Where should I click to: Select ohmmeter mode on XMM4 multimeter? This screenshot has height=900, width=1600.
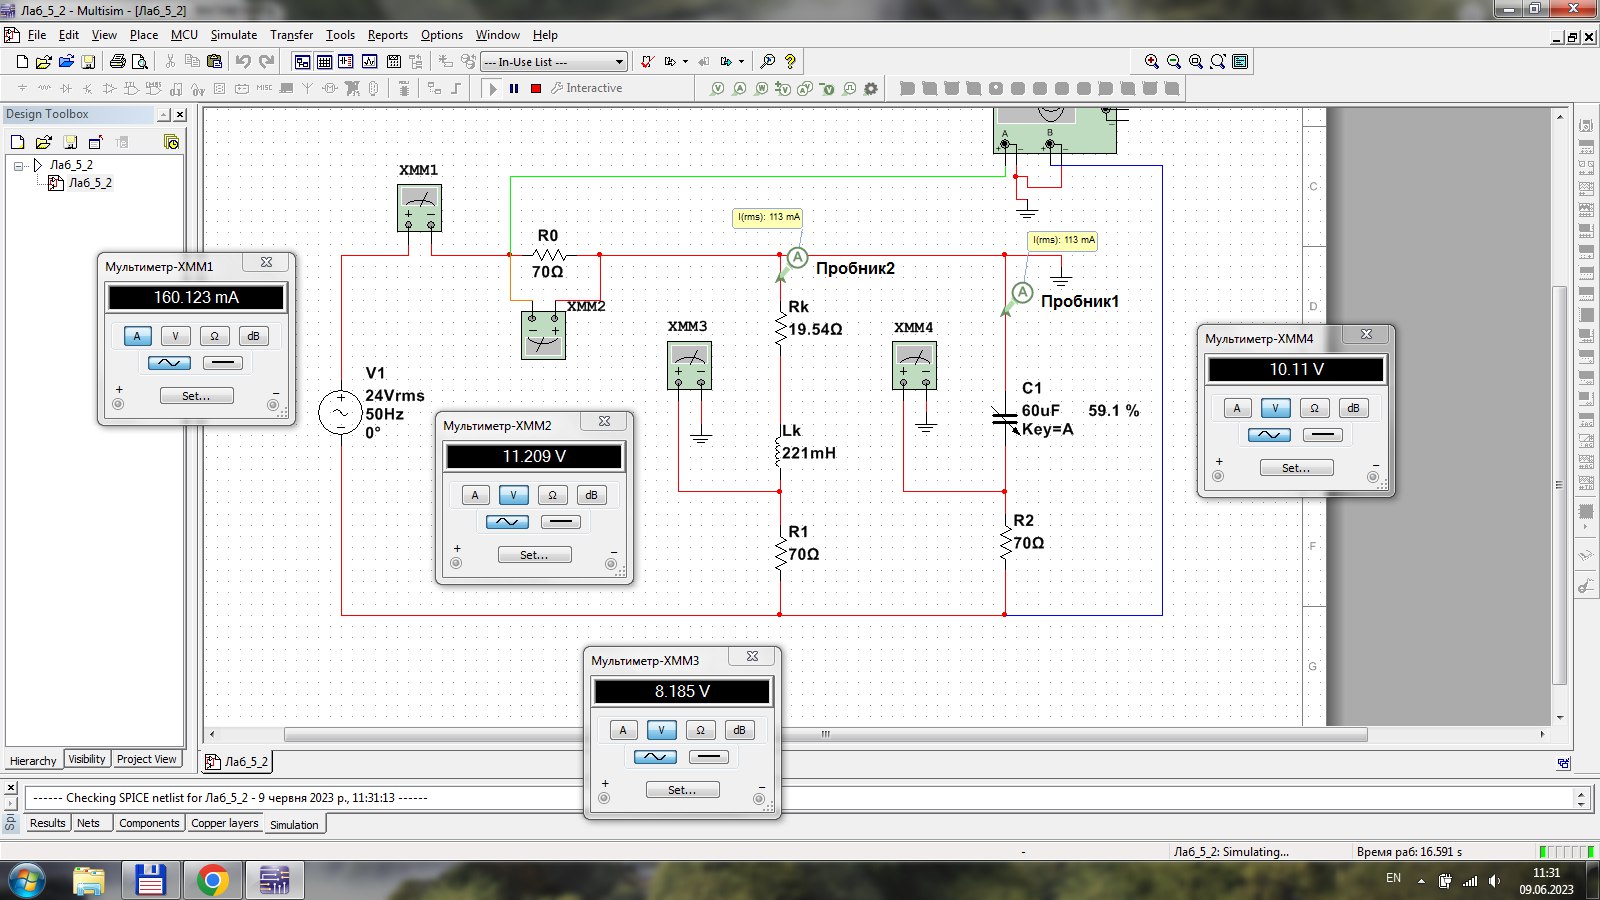1314,408
